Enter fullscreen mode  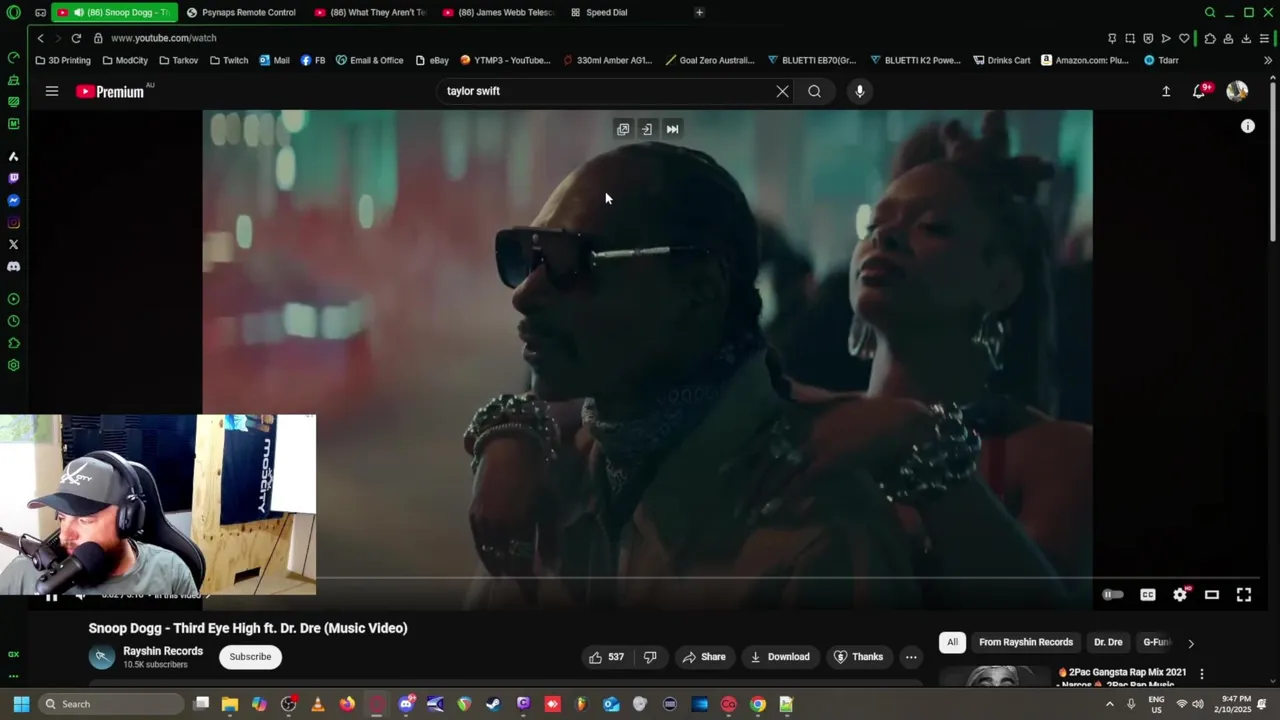point(1244,595)
